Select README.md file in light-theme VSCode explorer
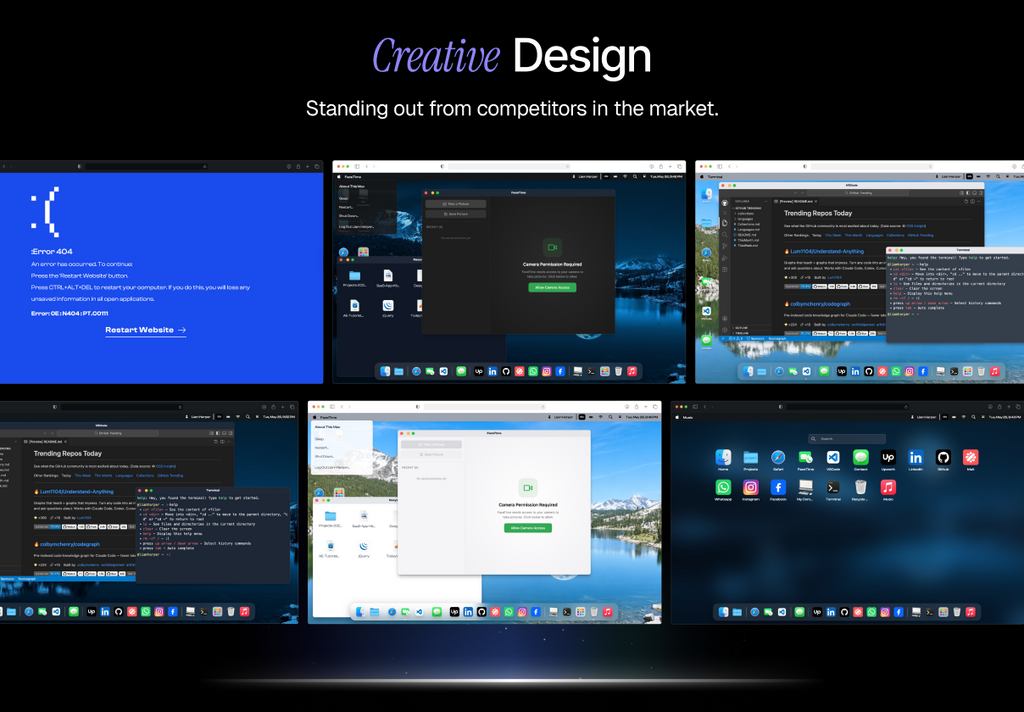This screenshot has width=1024, height=712. tap(745, 235)
